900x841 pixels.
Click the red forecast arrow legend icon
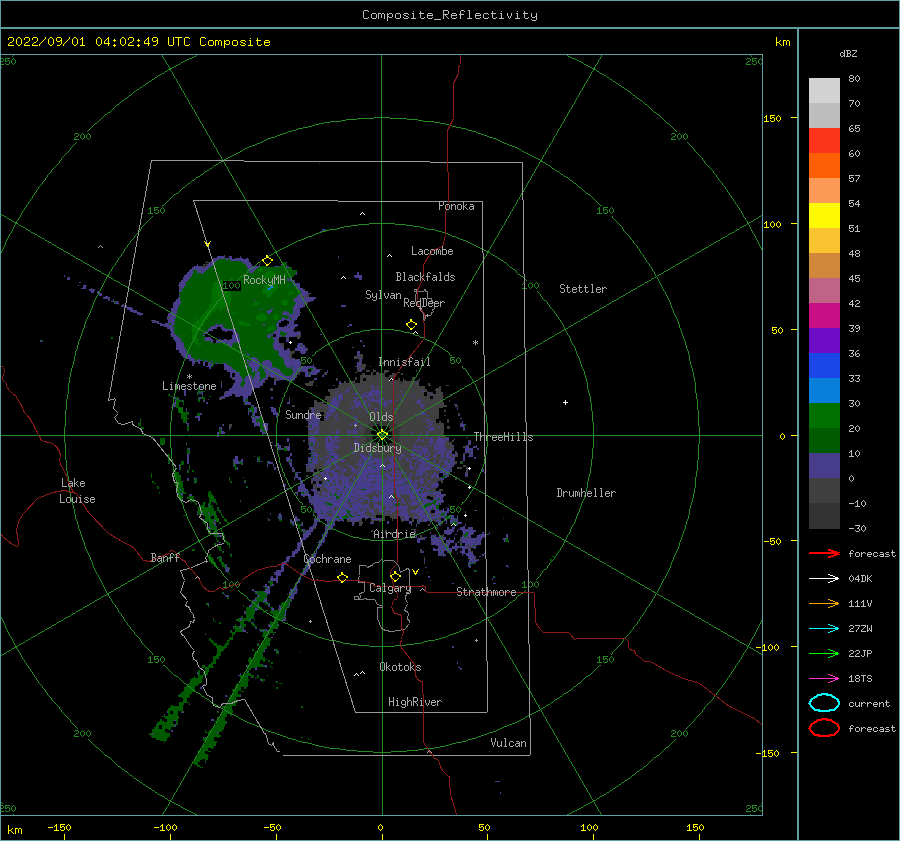tap(824, 553)
